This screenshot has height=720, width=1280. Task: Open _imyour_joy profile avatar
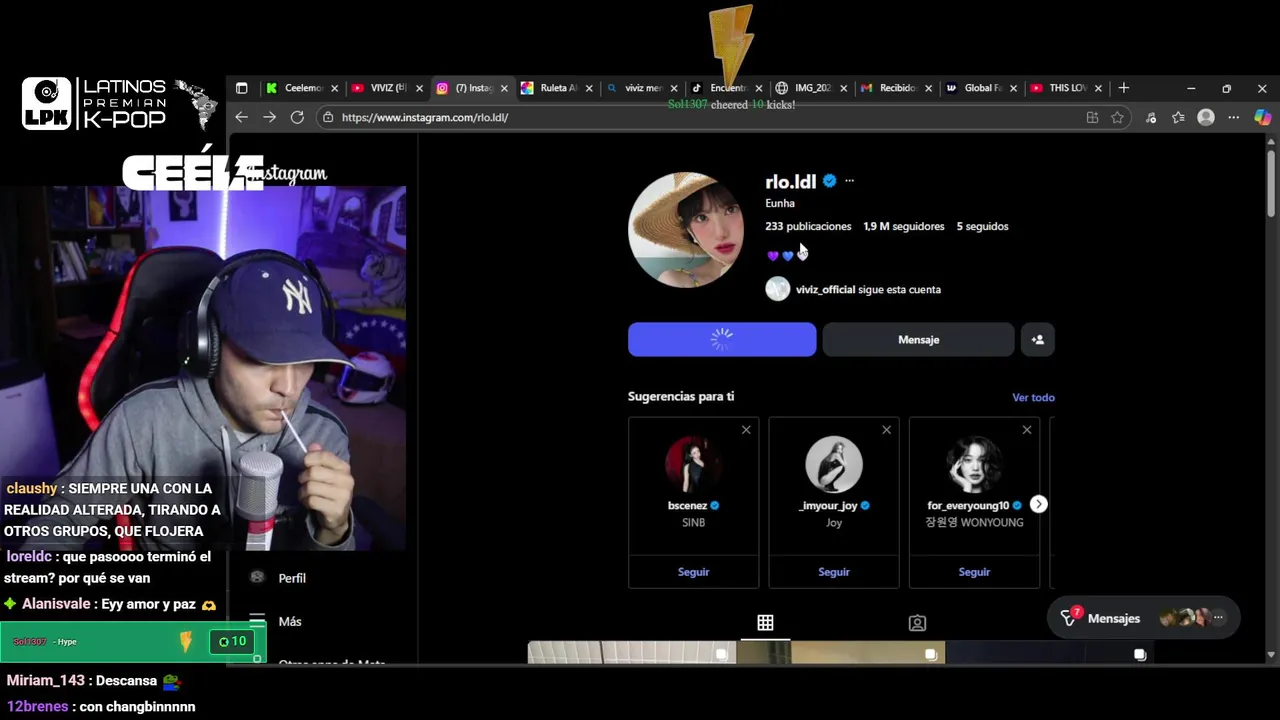(x=833, y=464)
